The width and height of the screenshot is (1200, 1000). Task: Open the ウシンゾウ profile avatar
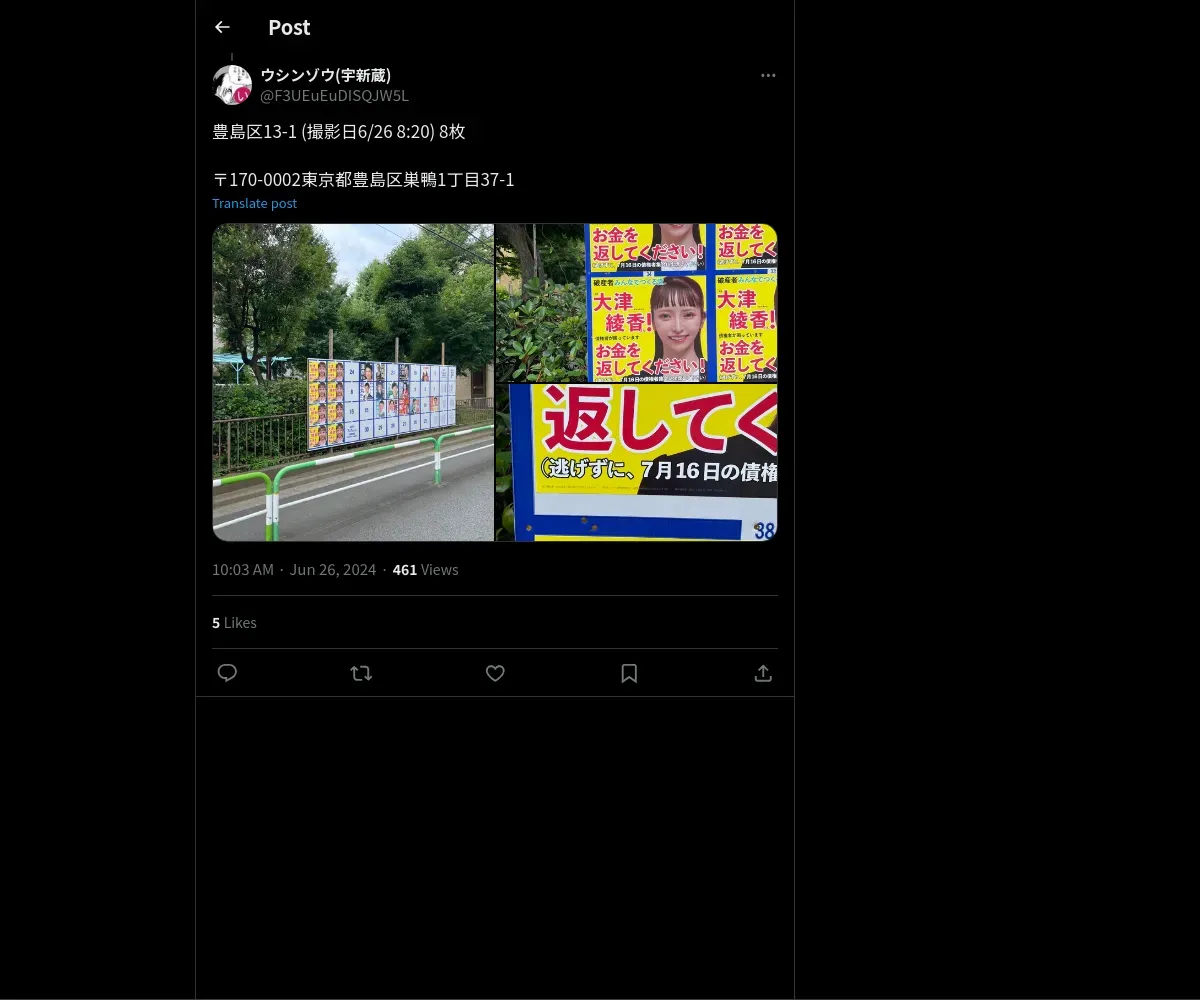click(232, 85)
